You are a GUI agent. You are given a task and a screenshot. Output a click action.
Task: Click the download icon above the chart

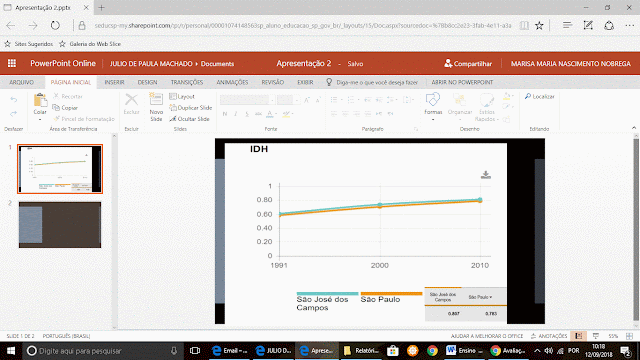pos(486,175)
